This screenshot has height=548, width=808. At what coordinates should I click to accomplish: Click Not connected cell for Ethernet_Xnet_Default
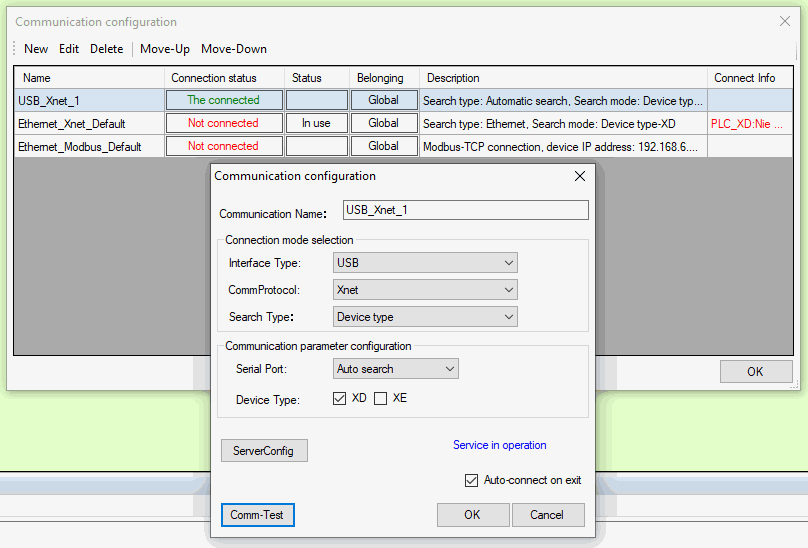pyautogui.click(x=224, y=123)
